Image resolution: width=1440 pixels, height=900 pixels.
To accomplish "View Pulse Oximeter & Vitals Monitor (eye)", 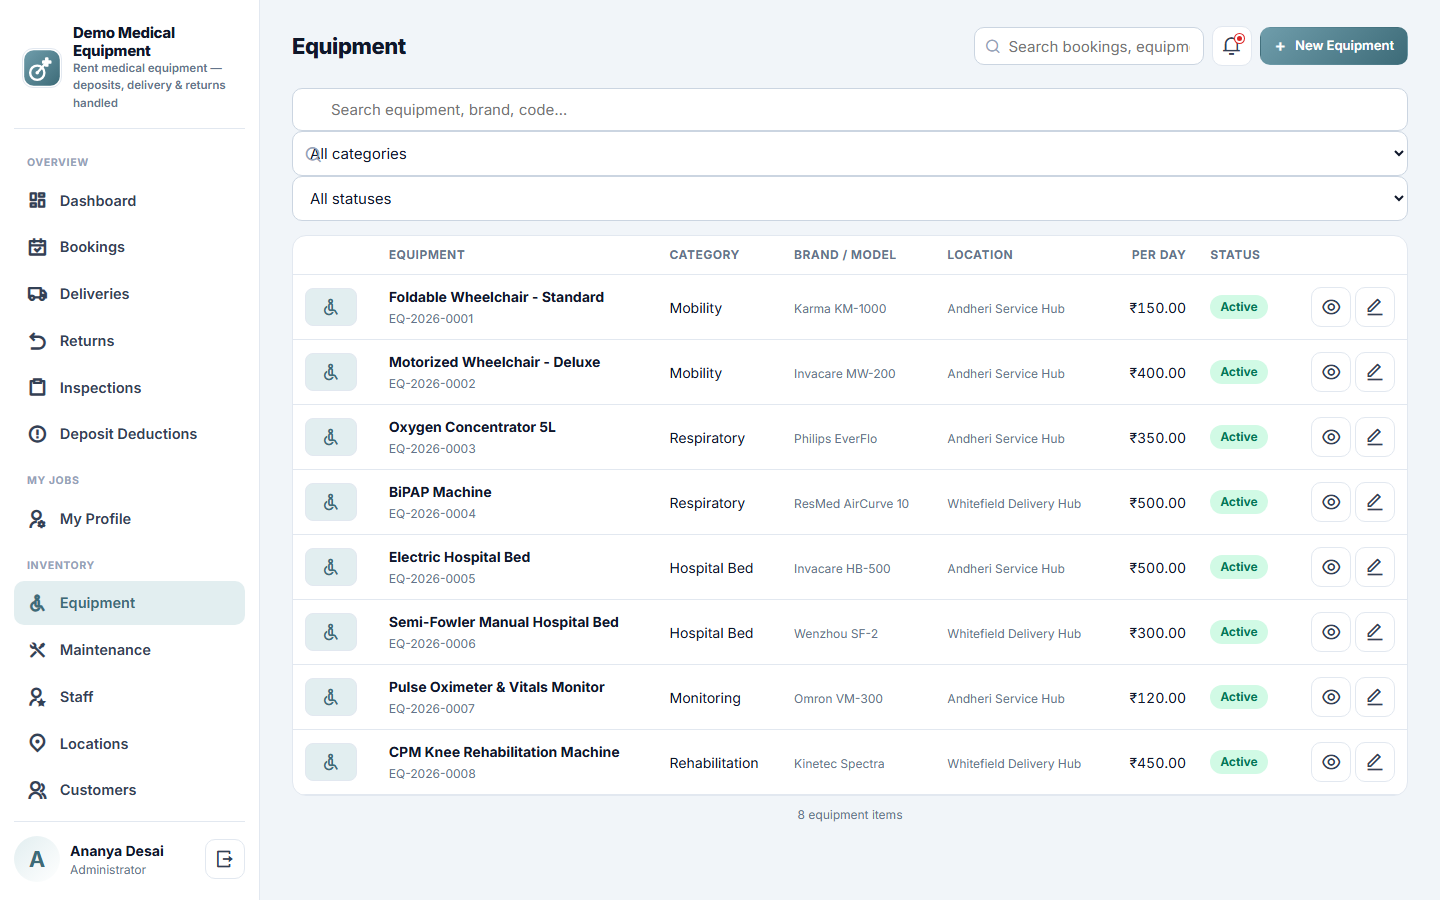I will 1331,697.
